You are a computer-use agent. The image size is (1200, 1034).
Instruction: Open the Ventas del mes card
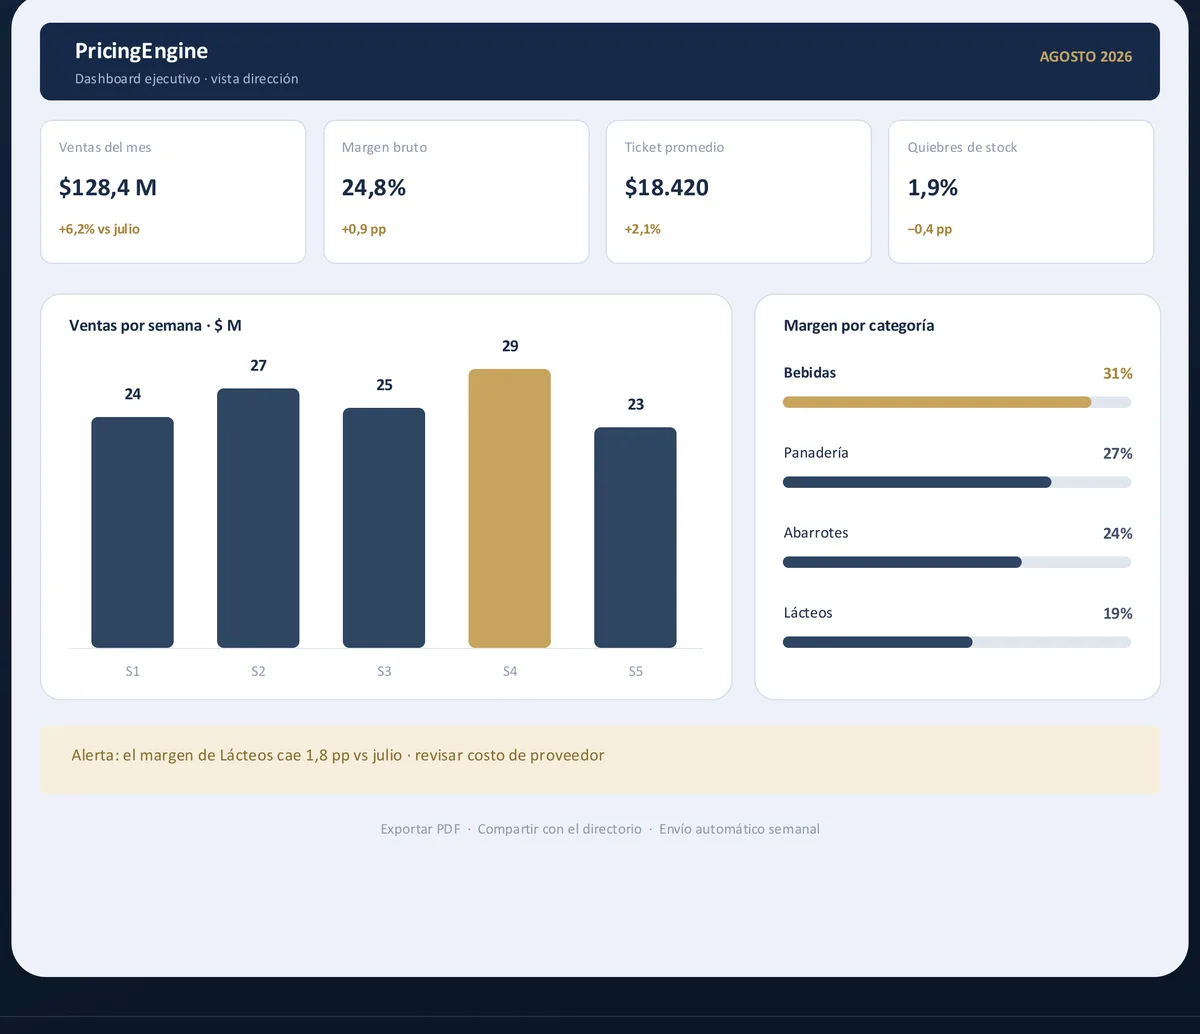(x=173, y=192)
